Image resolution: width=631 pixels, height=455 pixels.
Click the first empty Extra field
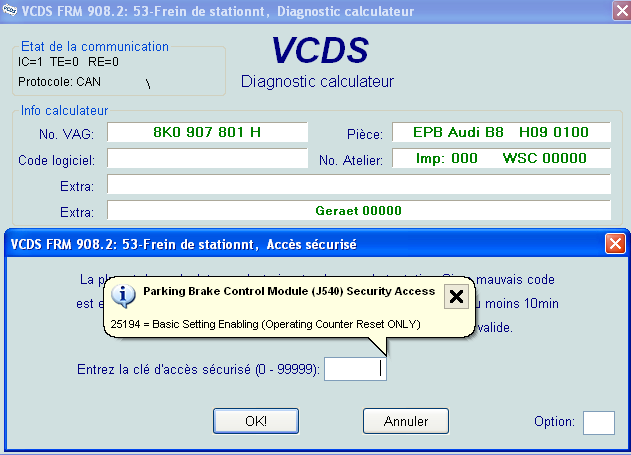tap(358, 185)
